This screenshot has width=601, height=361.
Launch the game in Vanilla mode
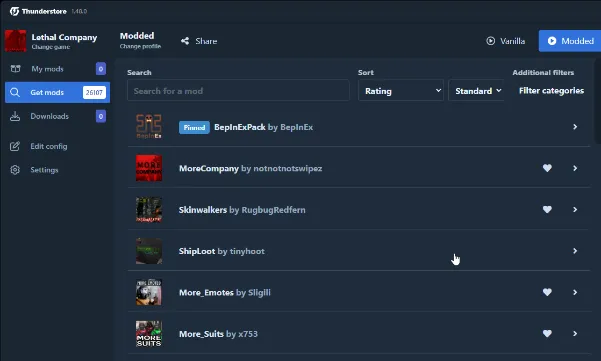pos(506,41)
